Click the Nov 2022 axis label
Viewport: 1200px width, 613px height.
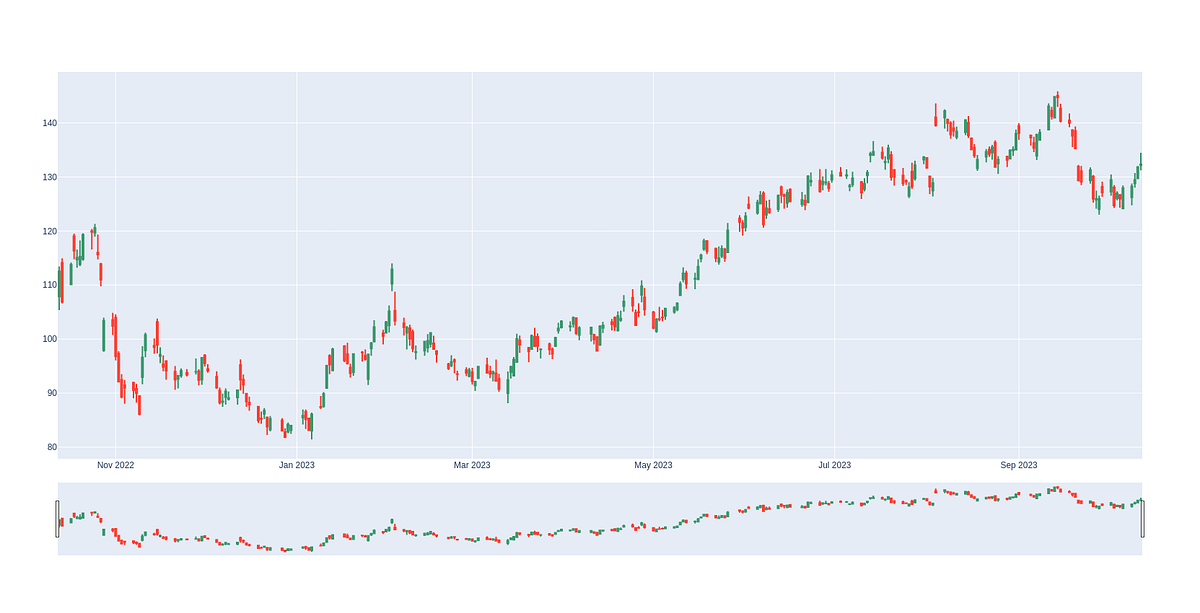[117, 465]
